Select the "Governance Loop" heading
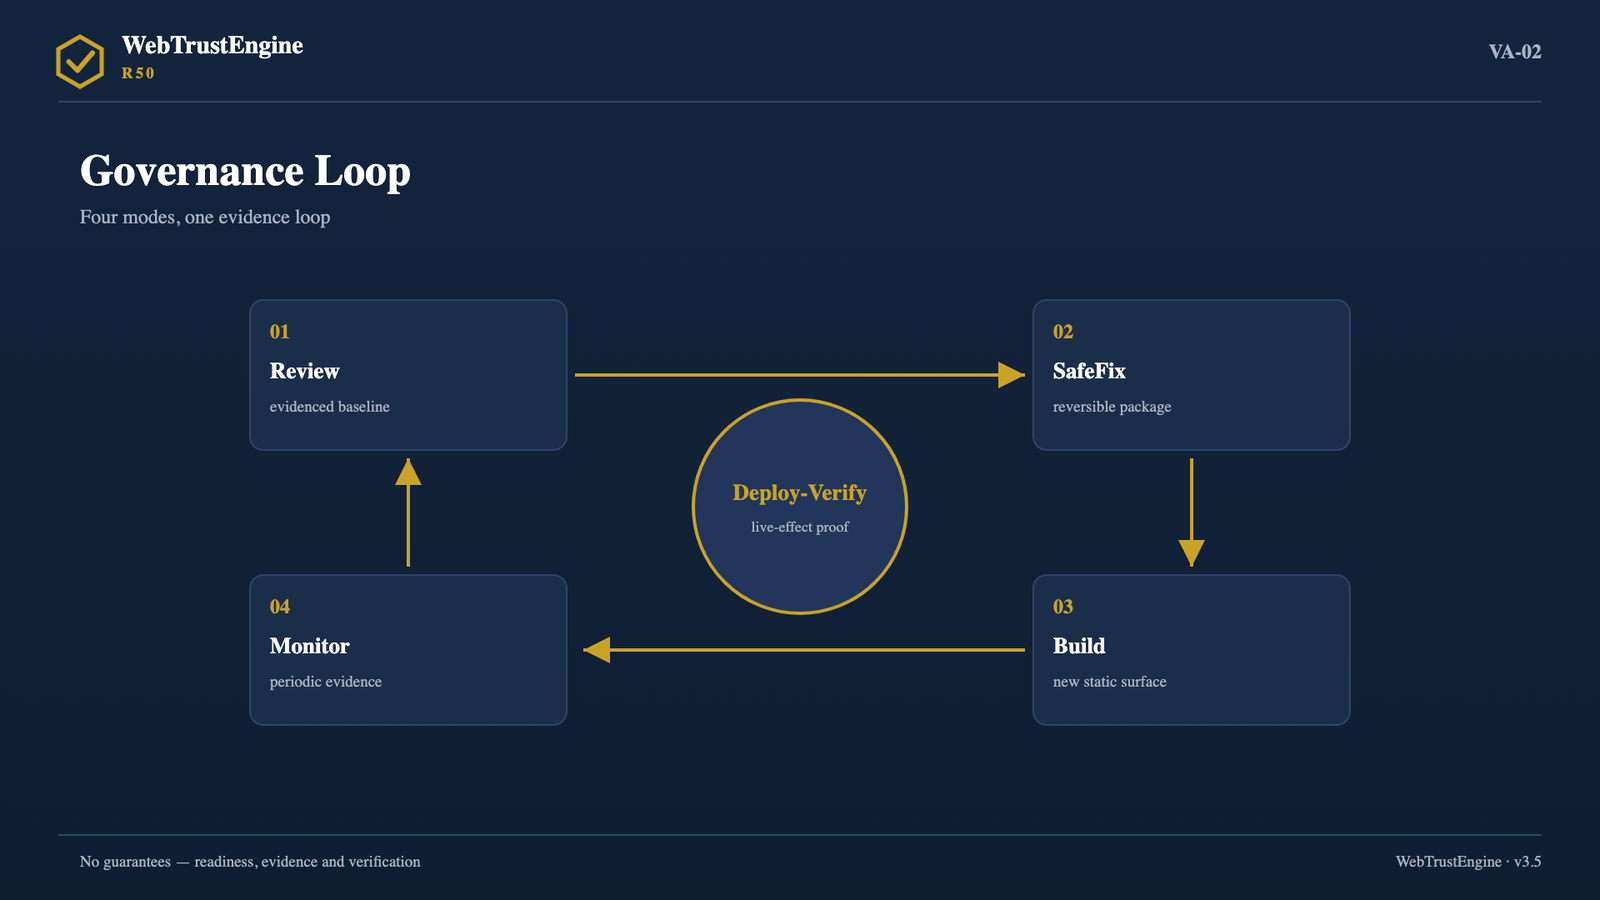This screenshot has width=1600, height=900. [245, 171]
